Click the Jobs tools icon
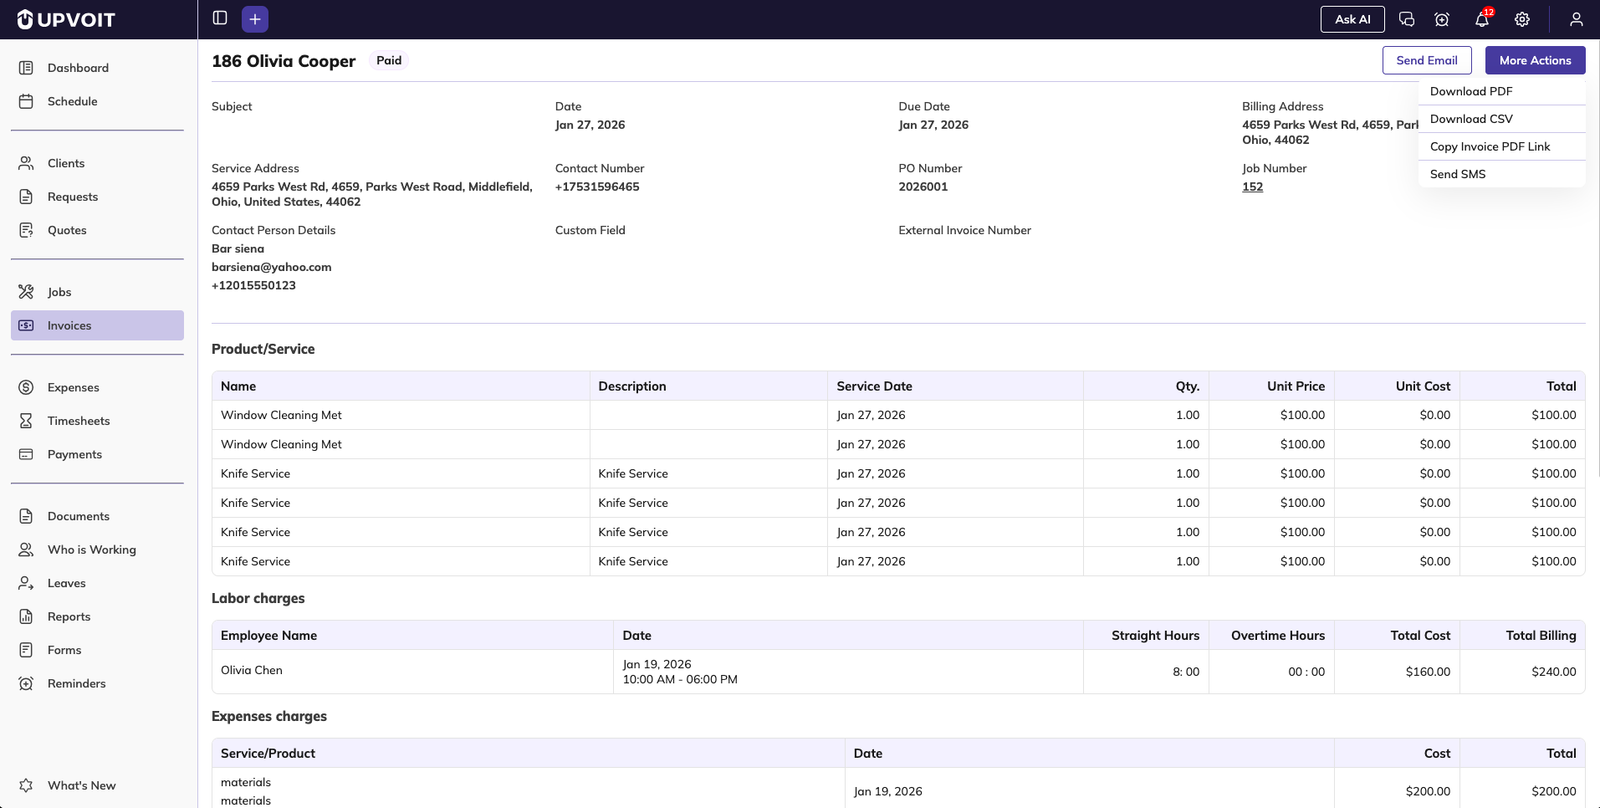 26,292
